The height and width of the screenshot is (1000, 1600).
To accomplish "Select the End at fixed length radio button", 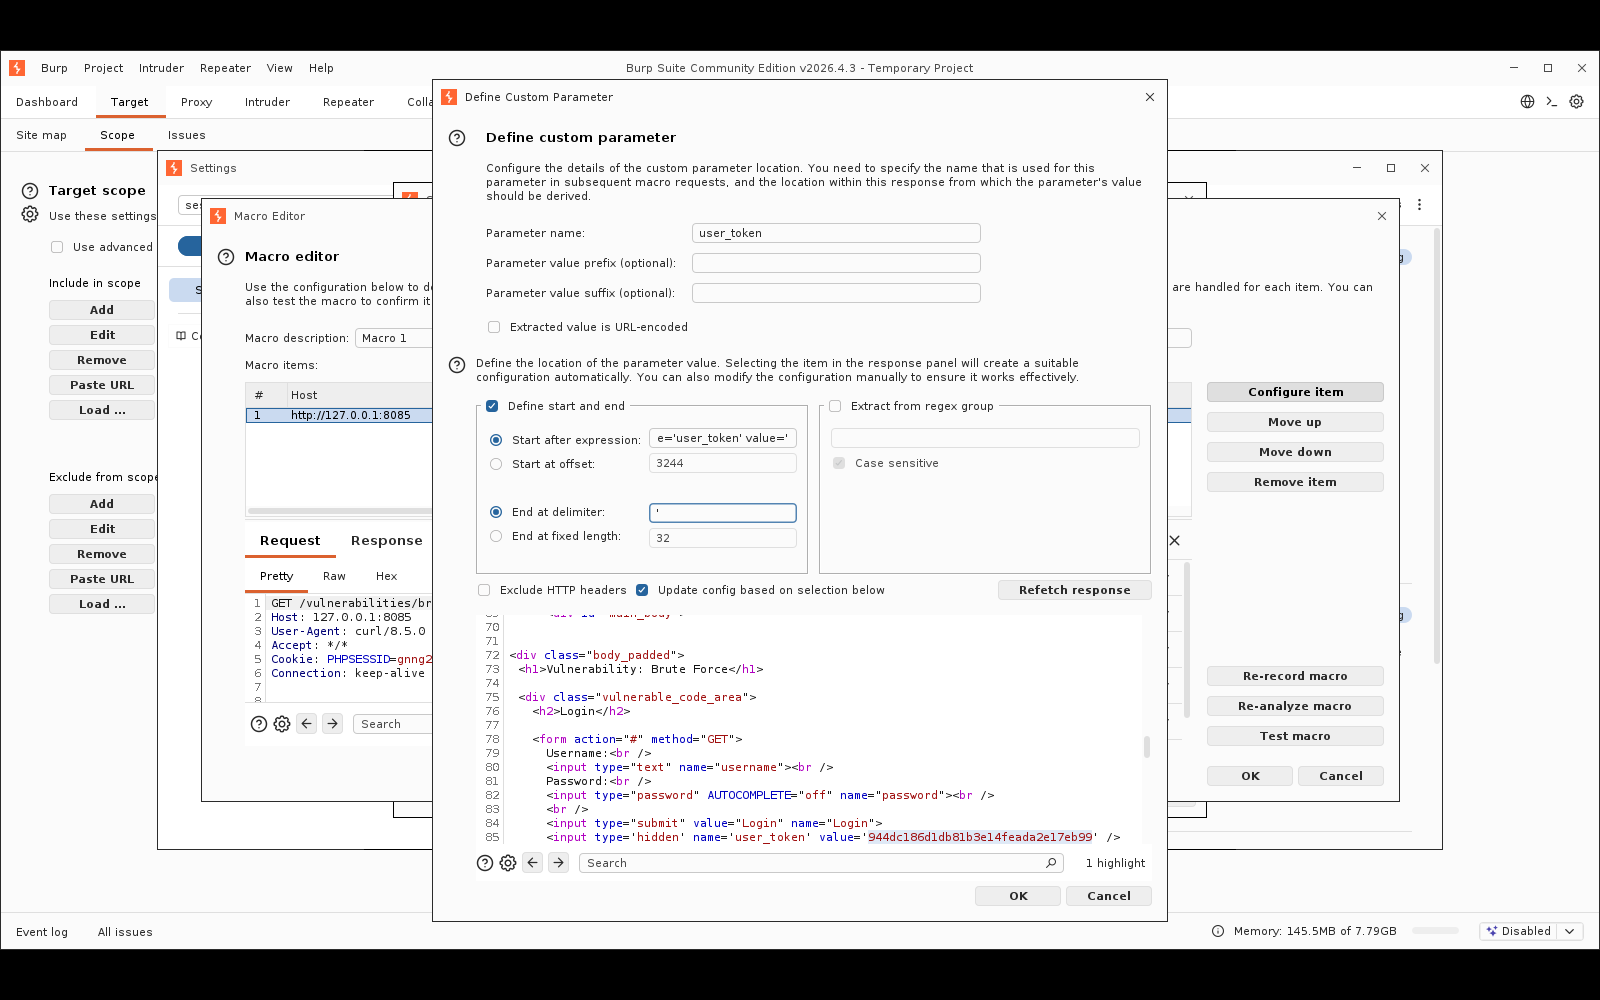I will pos(496,536).
